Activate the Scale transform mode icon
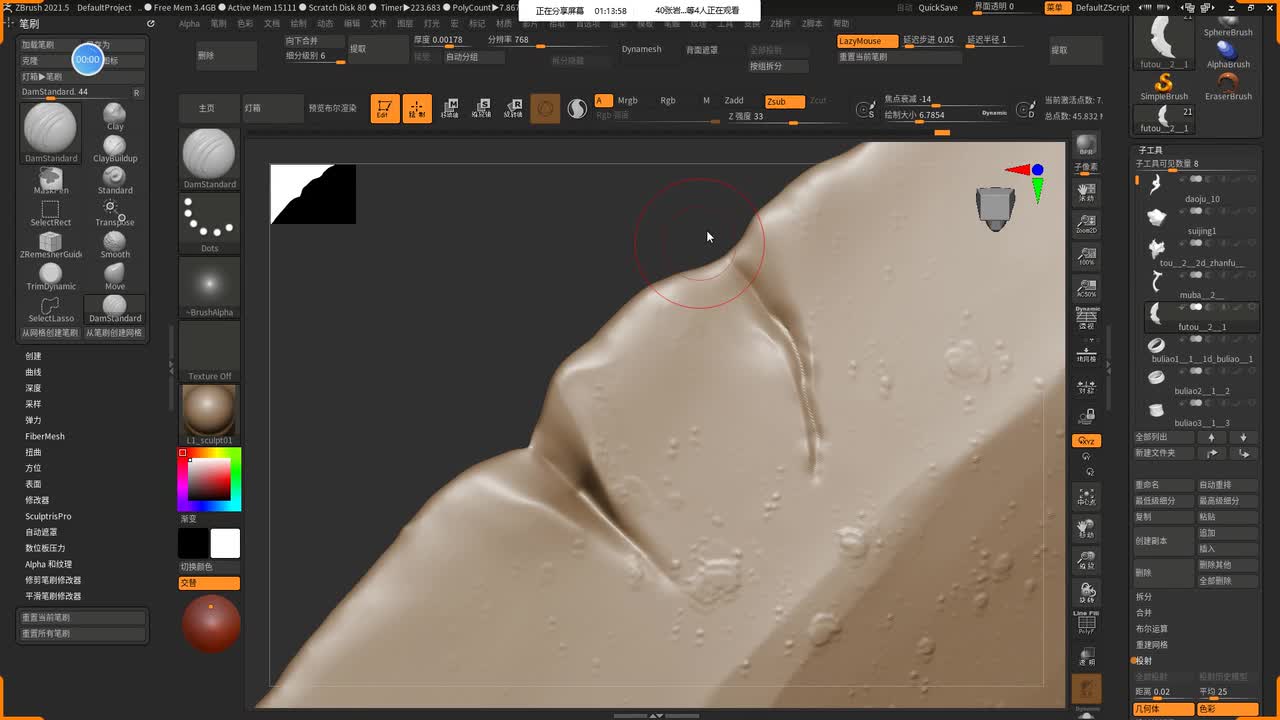This screenshot has height=720, width=1280. click(x=482, y=108)
